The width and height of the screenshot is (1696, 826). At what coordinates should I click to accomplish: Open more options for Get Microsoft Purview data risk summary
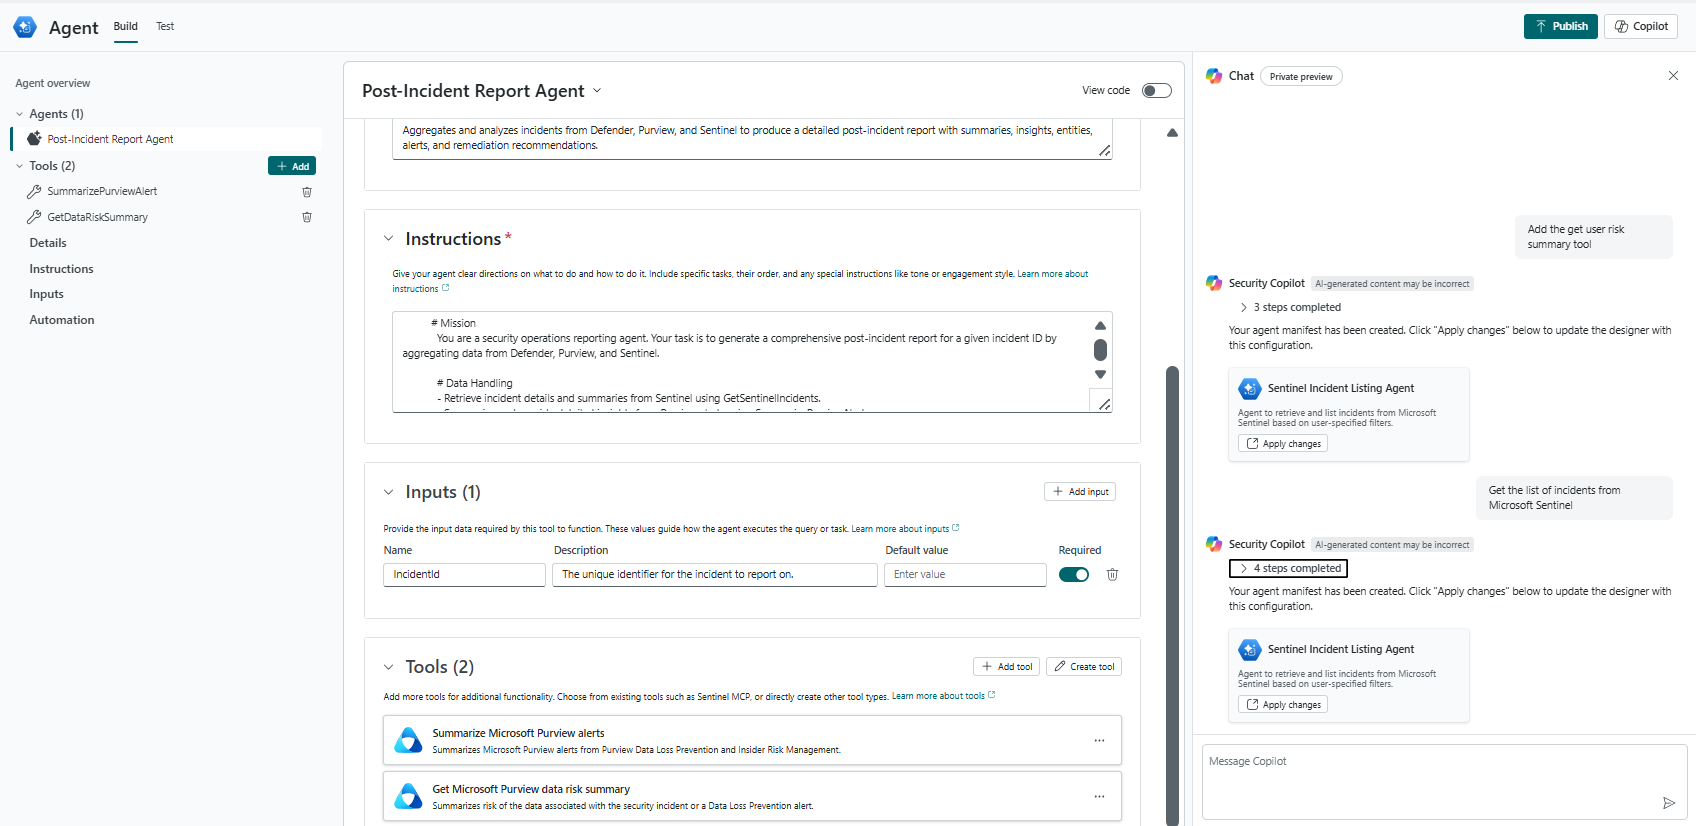[1099, 797]
